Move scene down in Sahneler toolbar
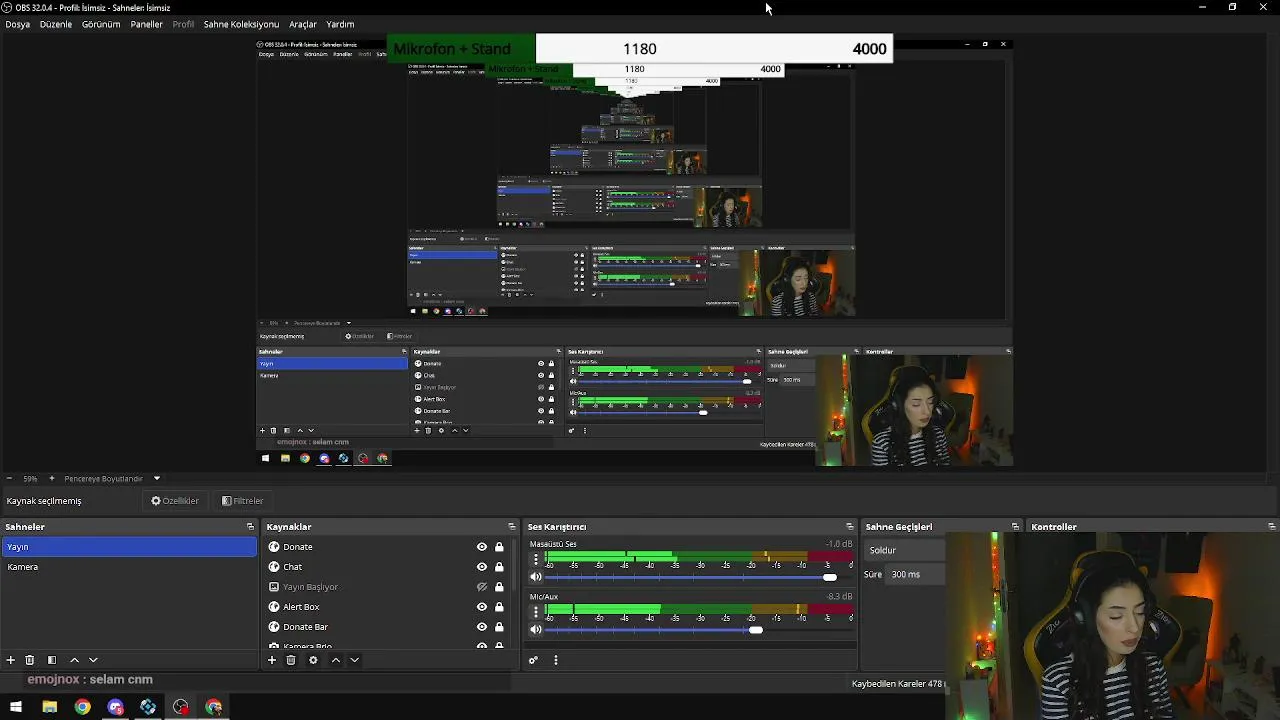1280x720 pixels. (x=93, y=660)
